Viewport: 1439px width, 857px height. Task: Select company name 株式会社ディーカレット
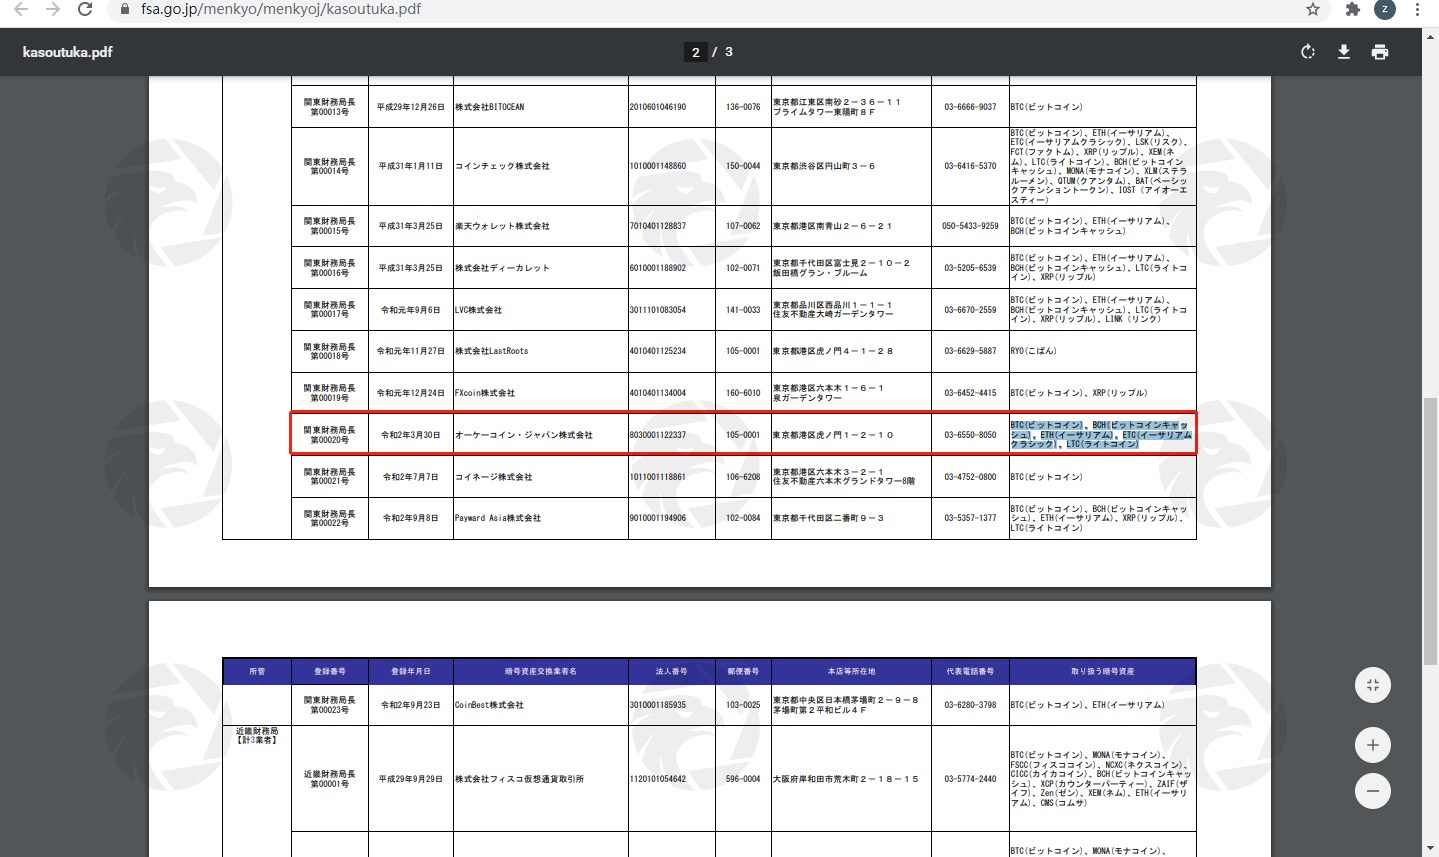502,268
